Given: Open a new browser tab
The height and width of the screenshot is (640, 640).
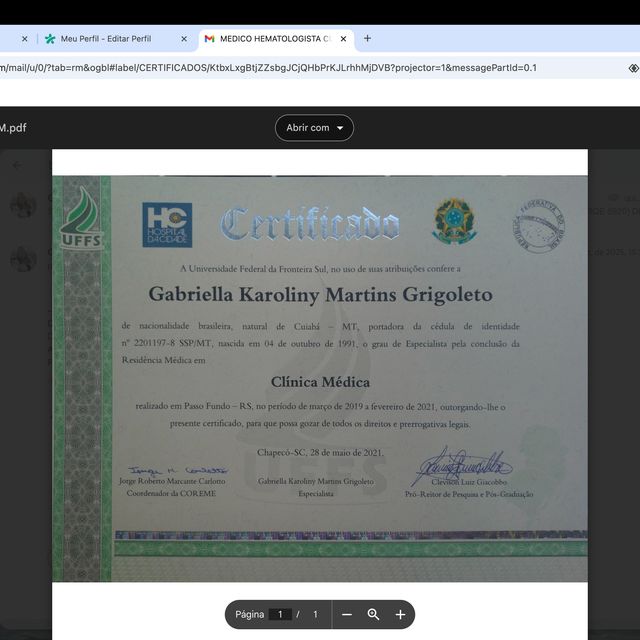Looking at the screenshot, I should click(x=367, y=38).
